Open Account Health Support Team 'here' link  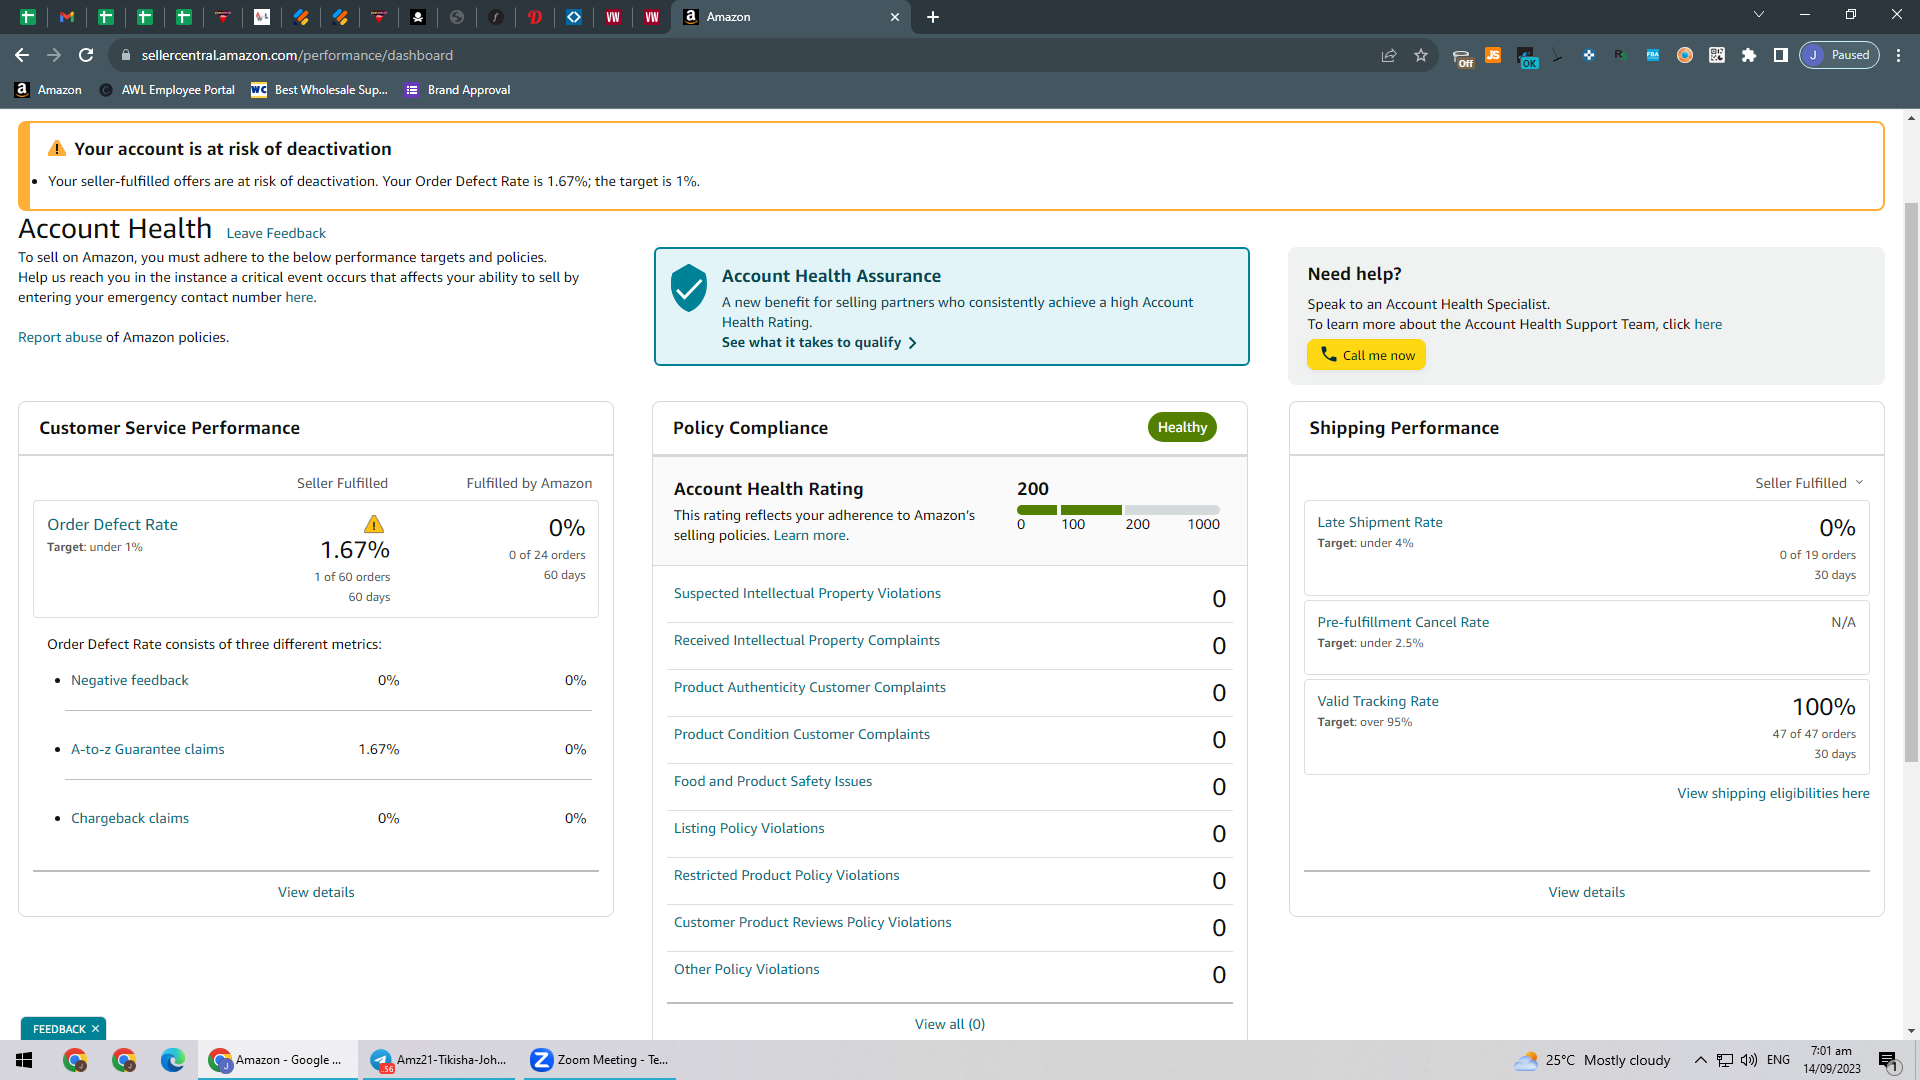[x=1708, y=324]
